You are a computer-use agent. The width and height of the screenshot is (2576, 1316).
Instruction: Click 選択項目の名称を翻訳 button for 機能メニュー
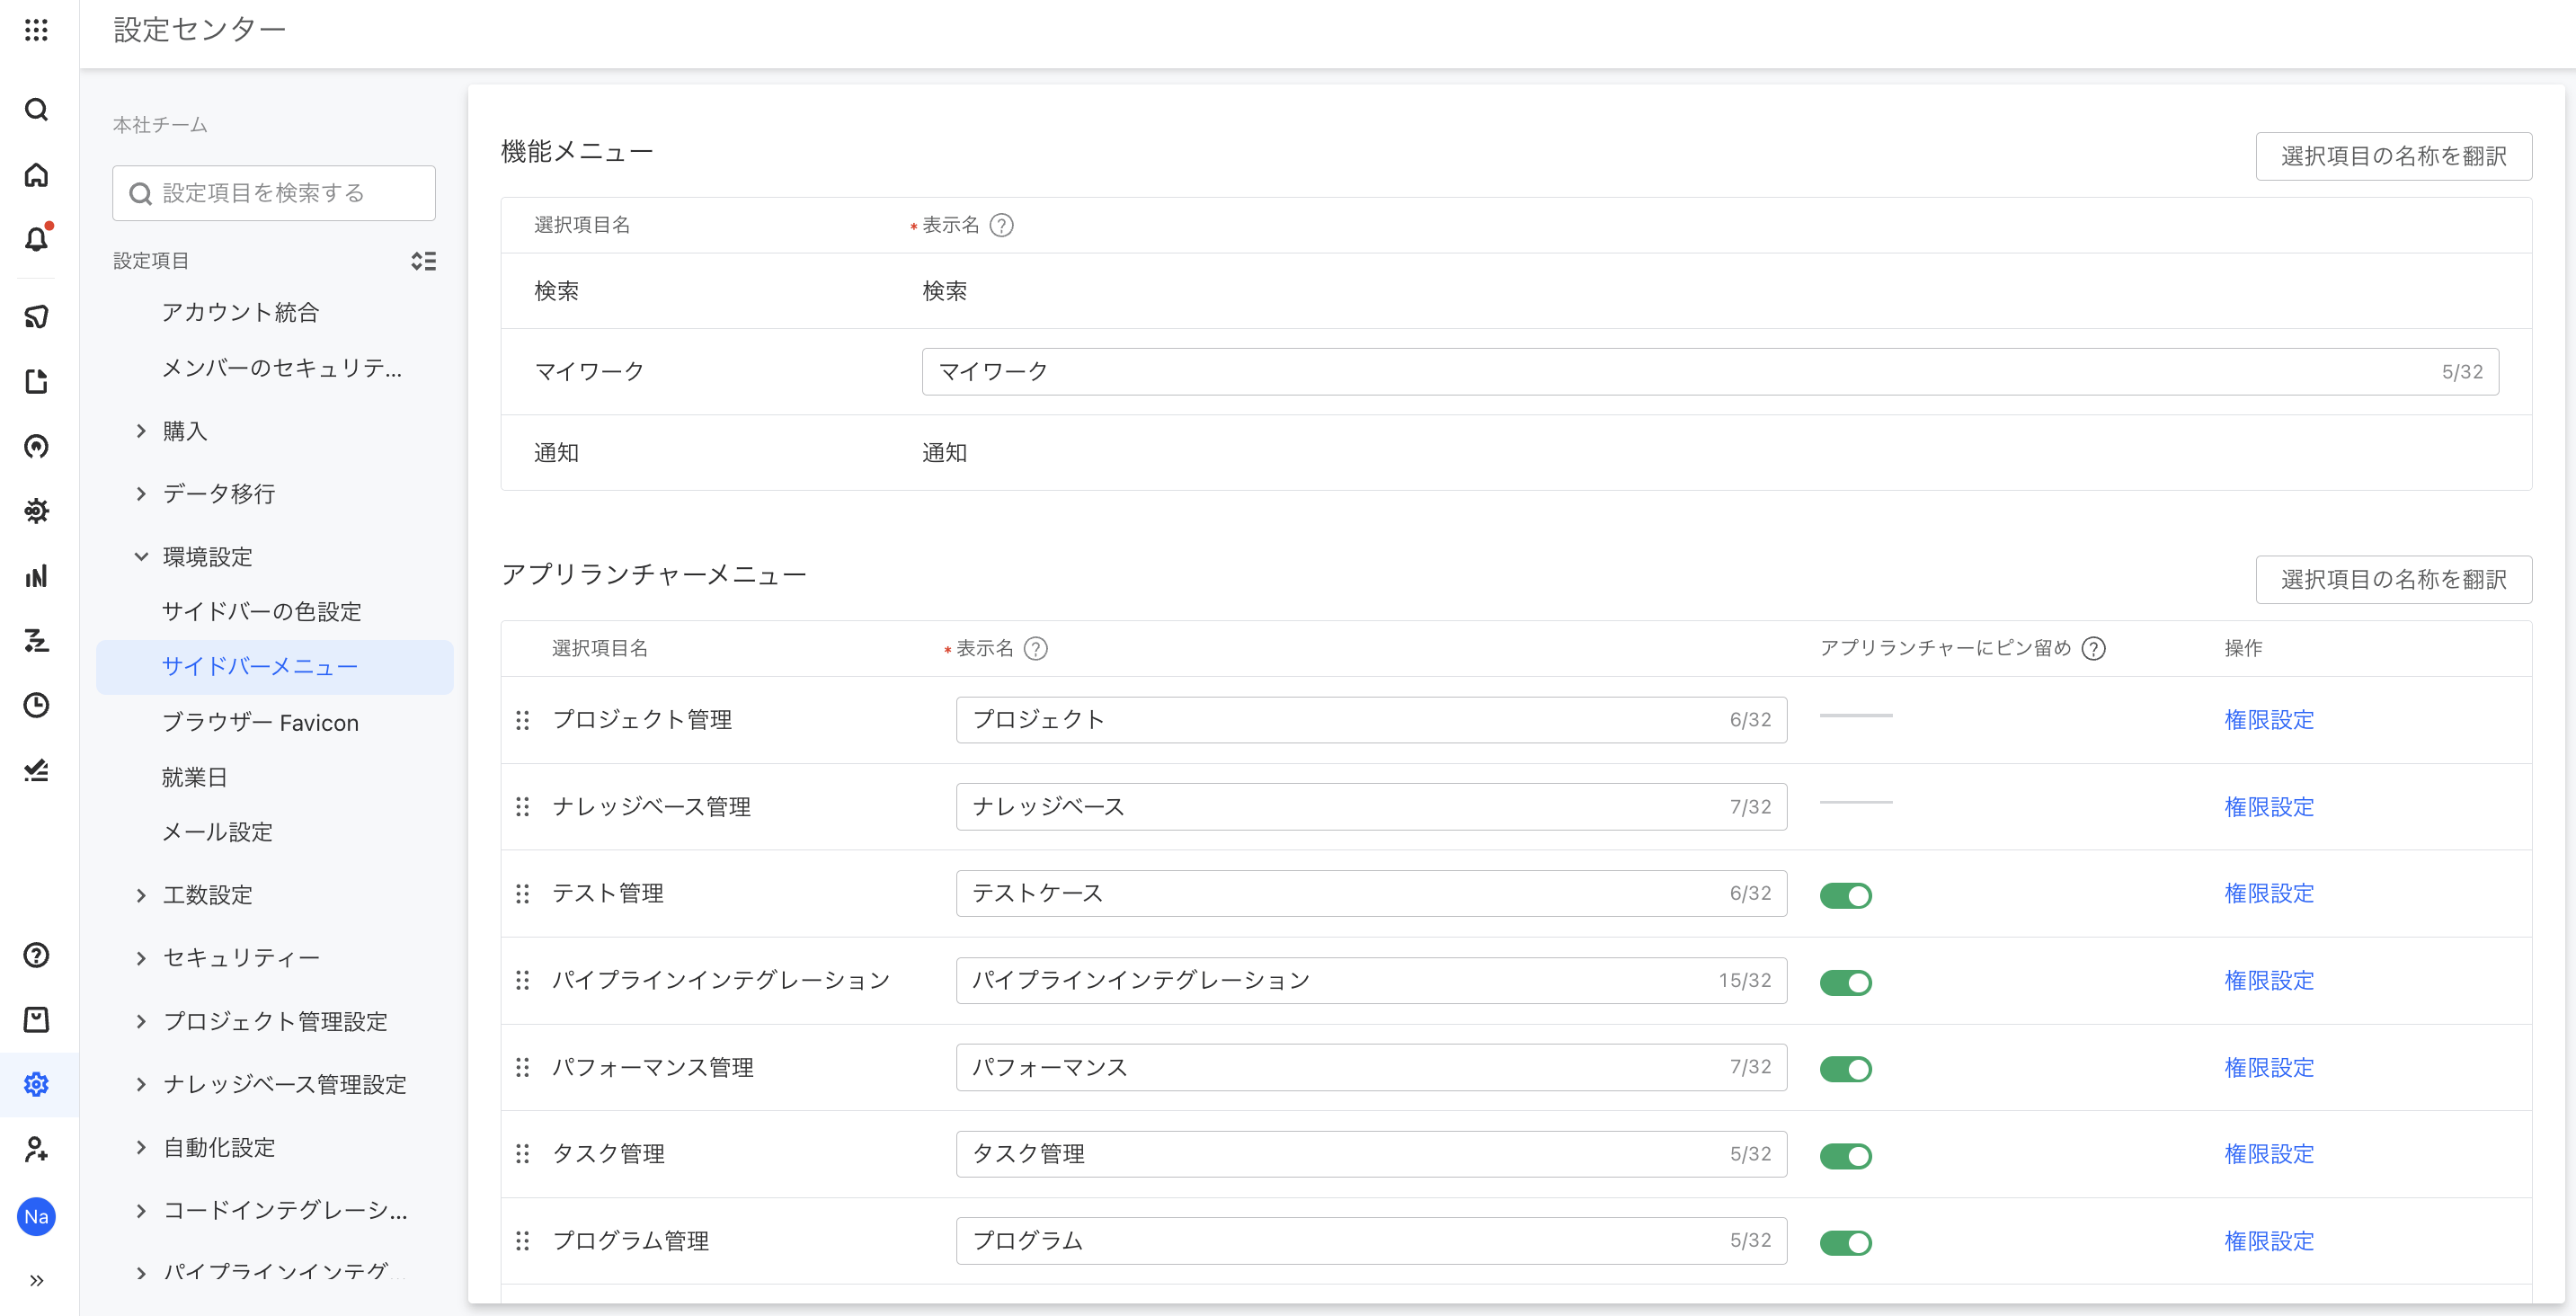pos(2393,156)
